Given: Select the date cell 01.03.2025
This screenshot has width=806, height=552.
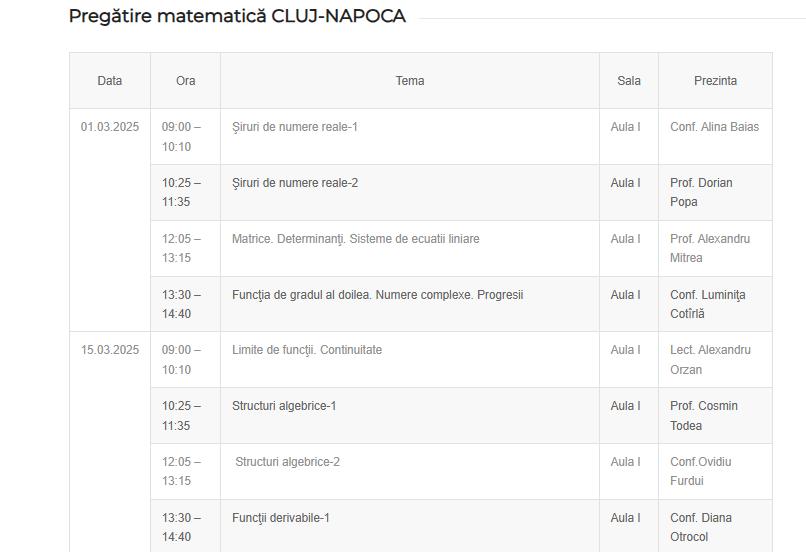Looking at the screenshot, I should click(110, 127).
